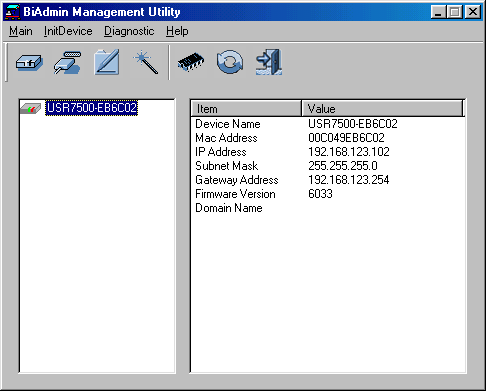Click the refresh arrows toolbar icon
Image resolution: width=486 pixels, height=391 pixels.
(230, 62)
